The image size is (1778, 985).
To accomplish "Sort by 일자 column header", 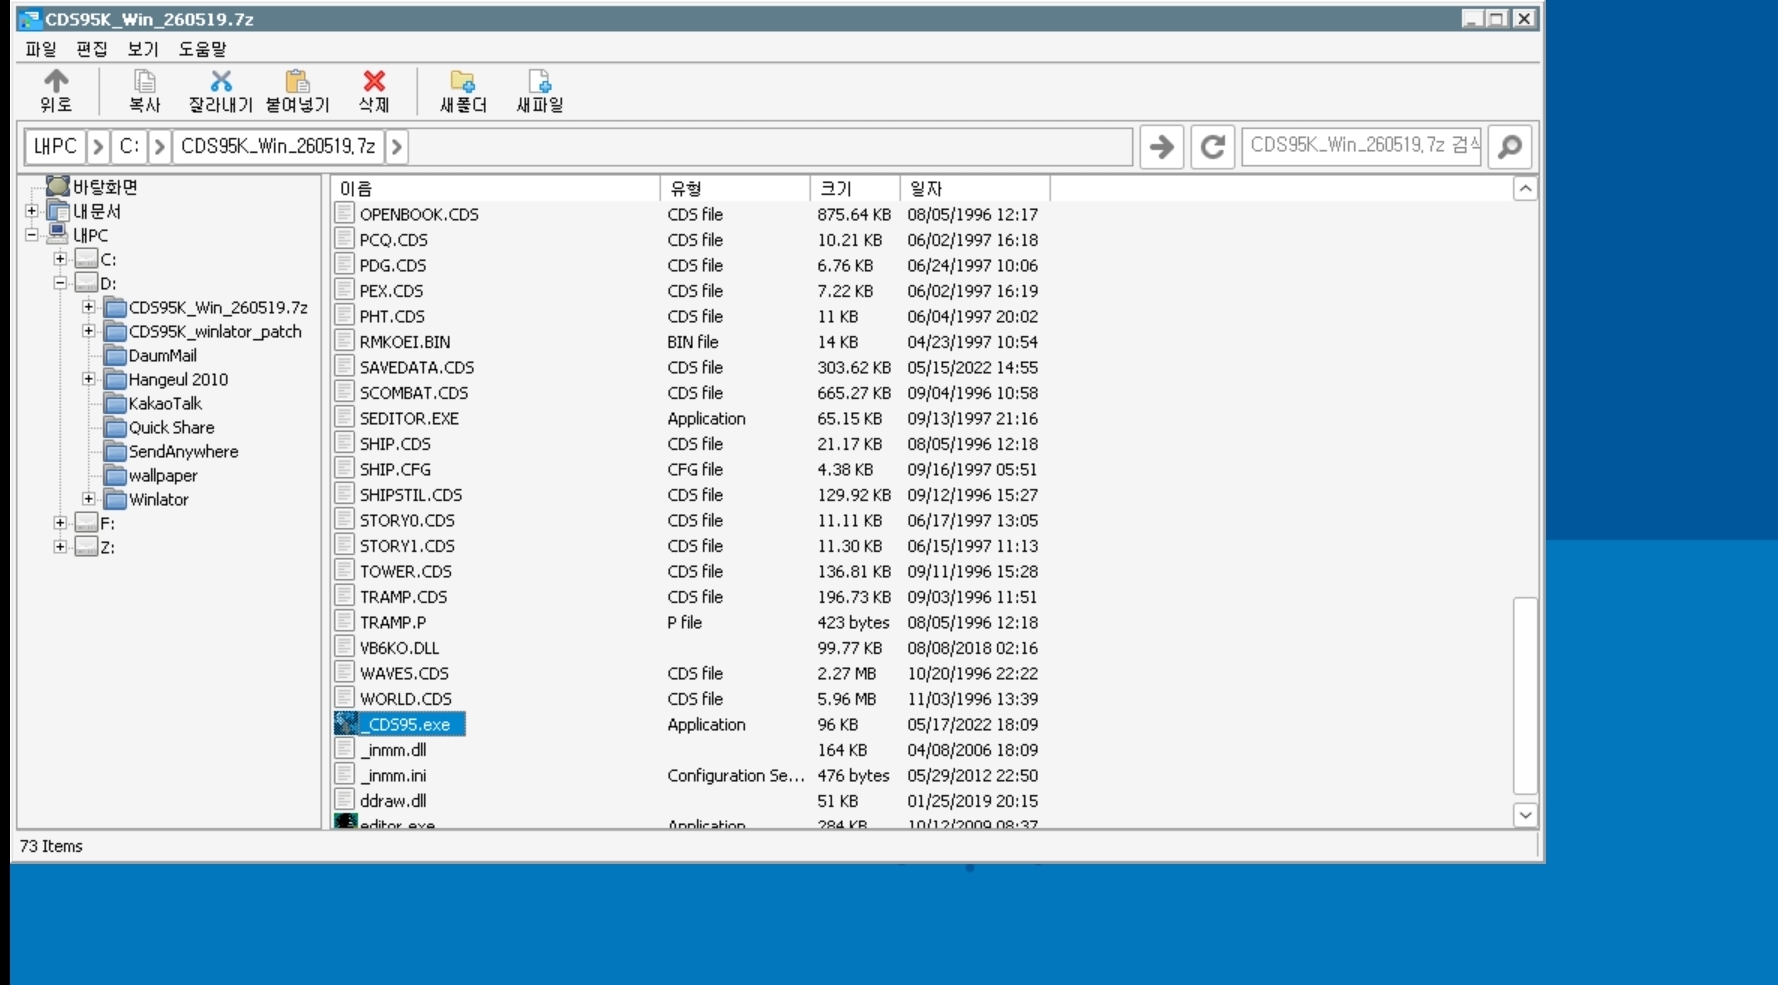I will pos(975,188).
